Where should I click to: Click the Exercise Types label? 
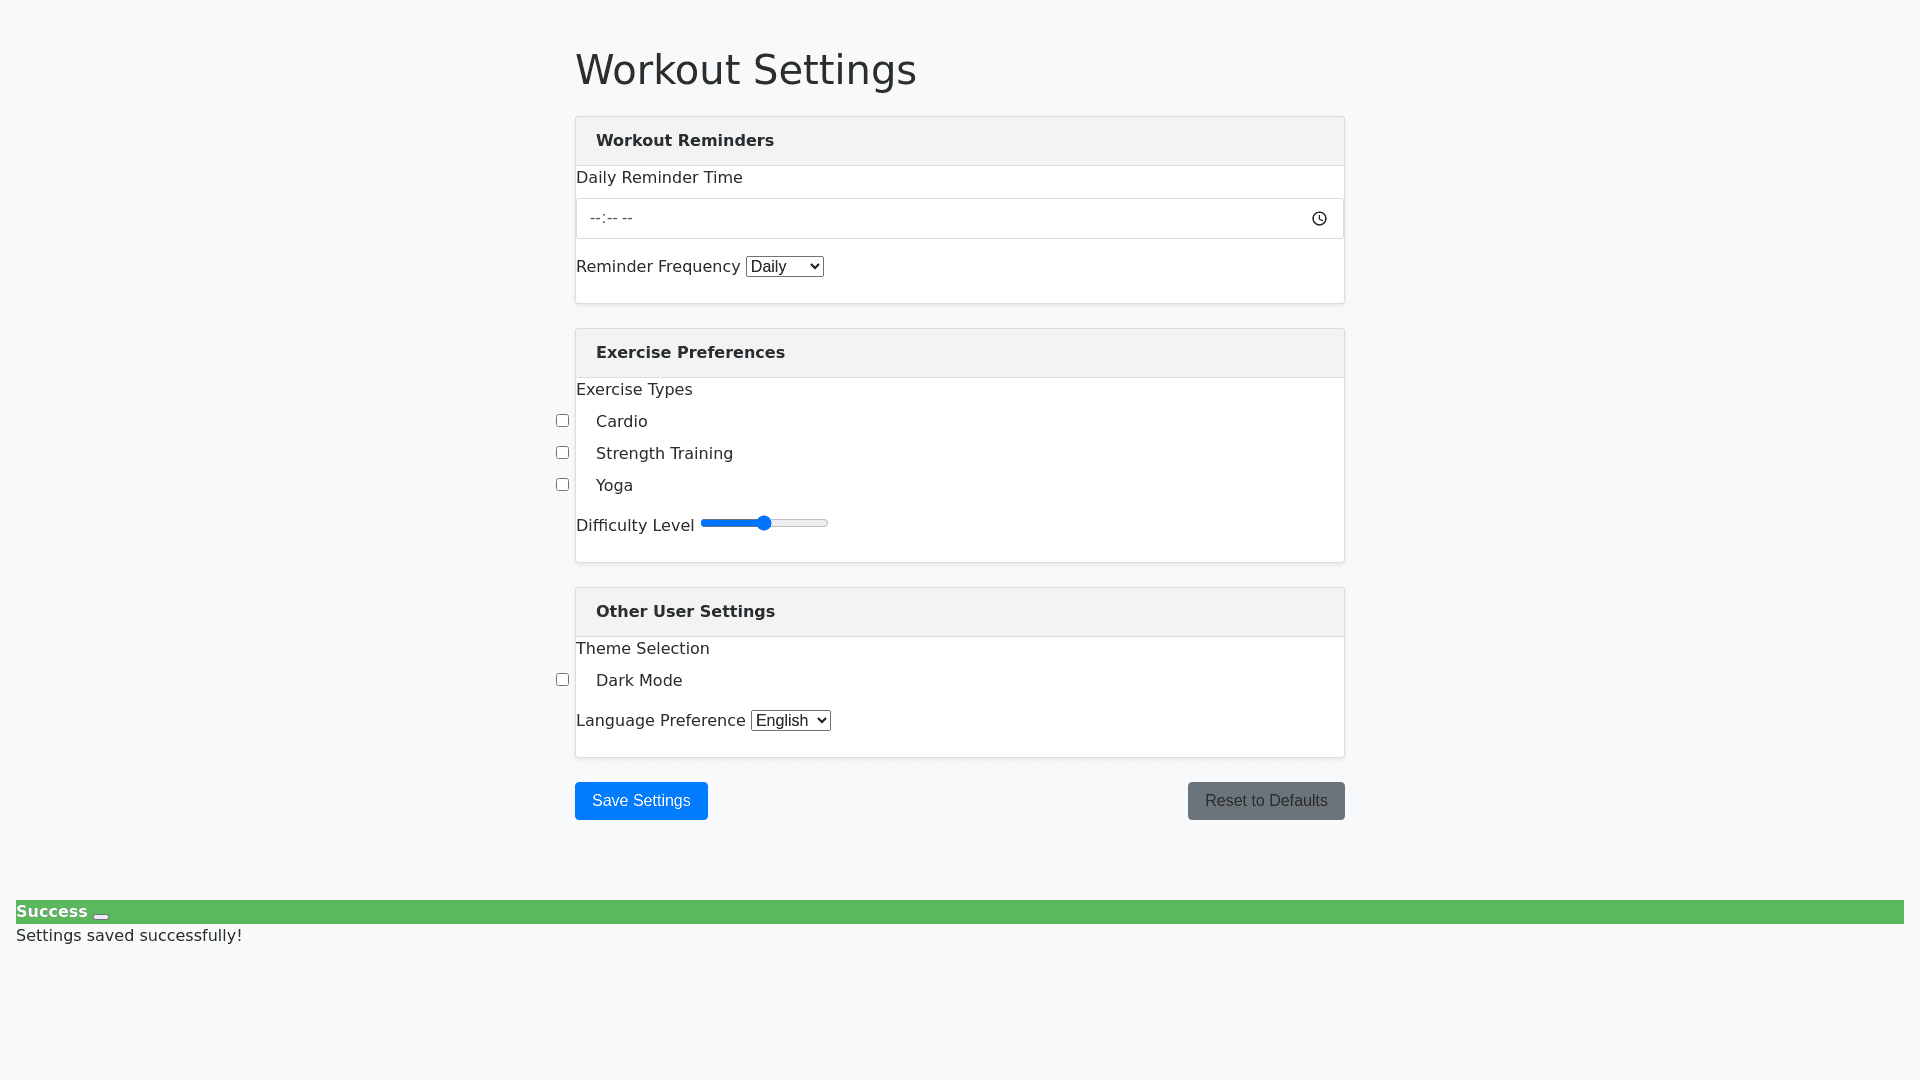point(634,390)
